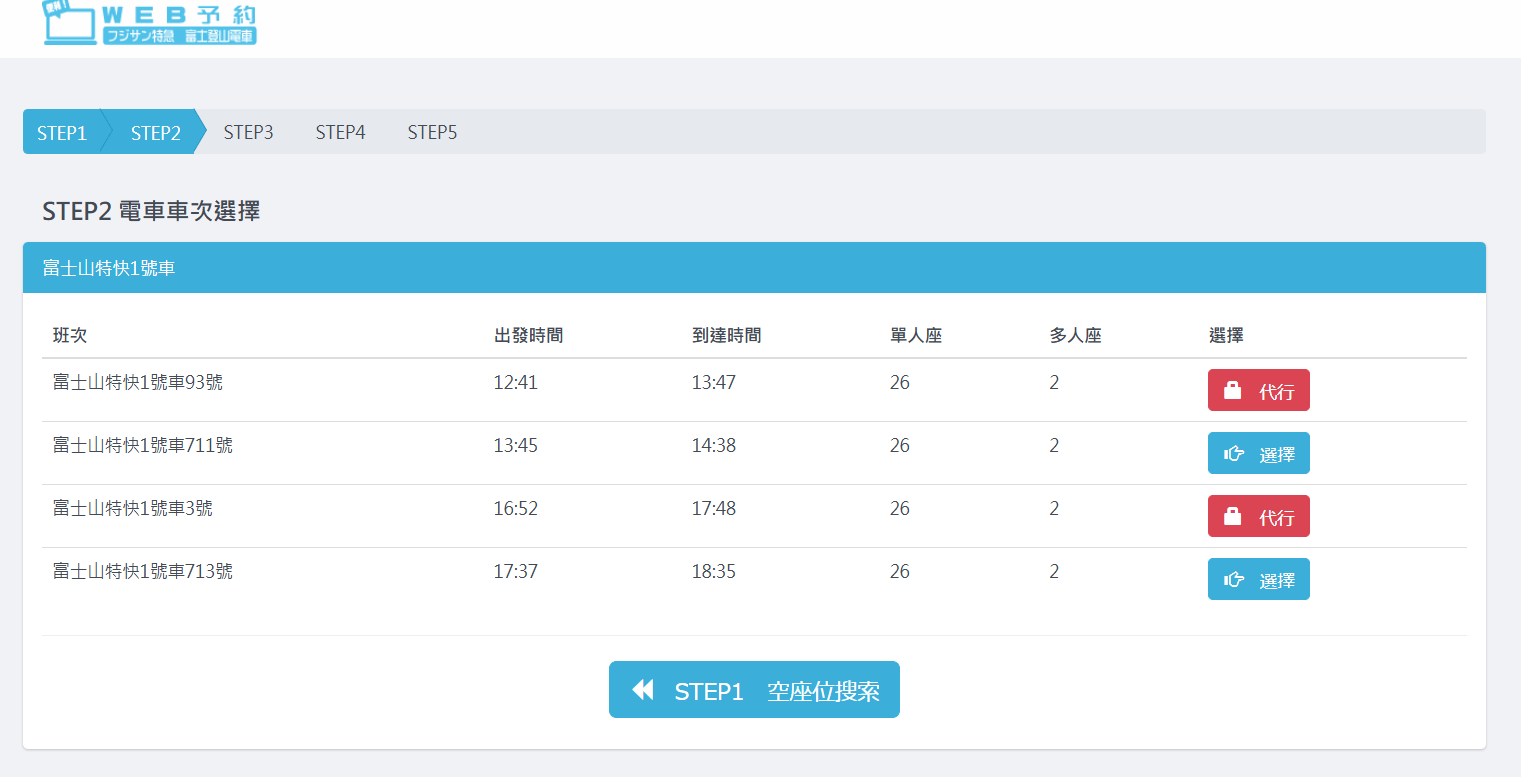This screenshot has height=777, width=1521.
Task: Click hand pointer icon for 711號 train
Action: click(1234, 454)
